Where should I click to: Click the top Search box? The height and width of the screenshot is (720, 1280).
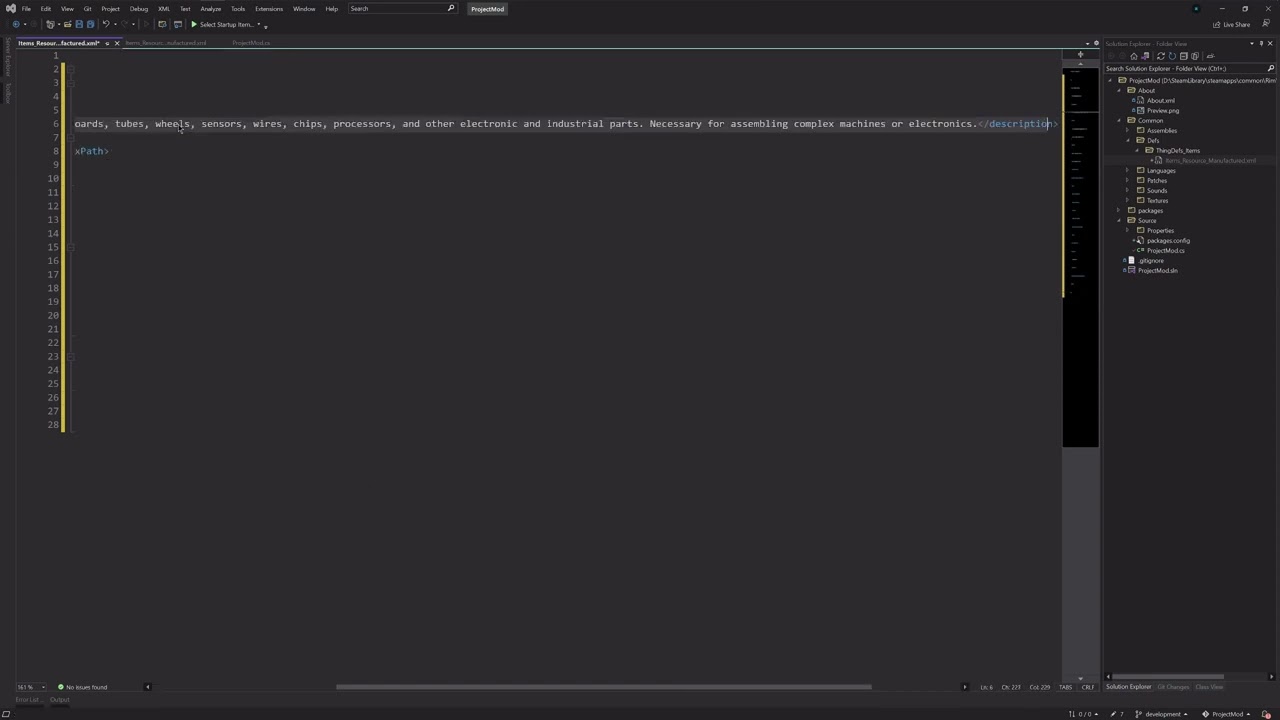(401, 9)
